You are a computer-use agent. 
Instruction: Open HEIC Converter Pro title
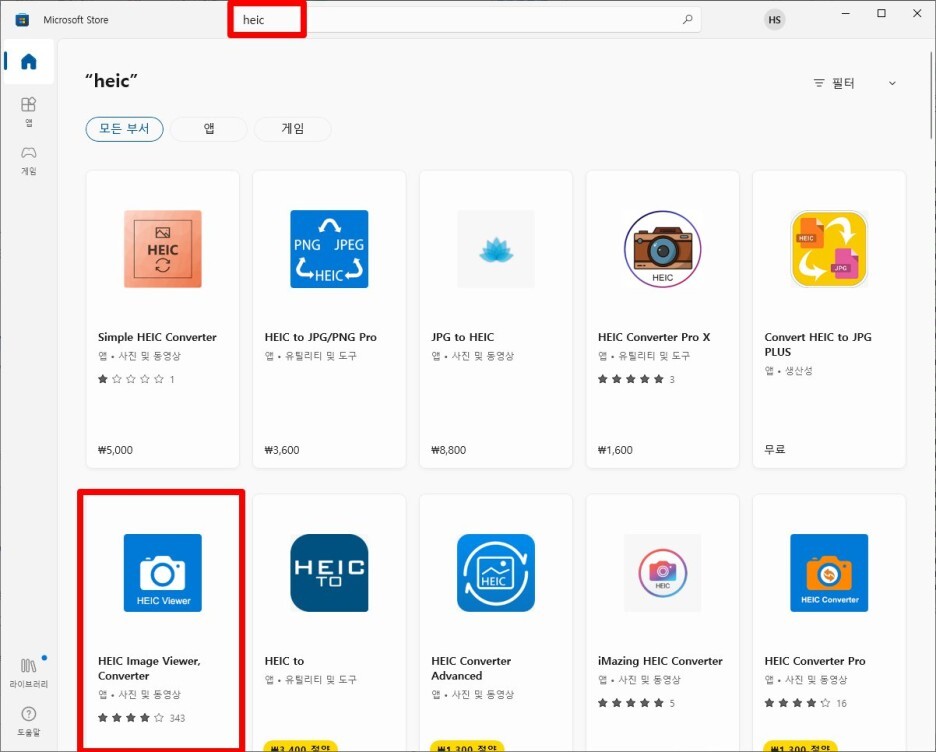(x=815, y=661)
